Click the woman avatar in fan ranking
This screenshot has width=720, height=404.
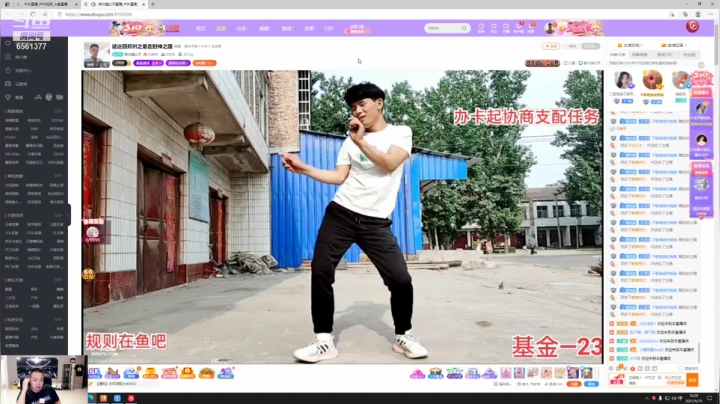pyautogui.click(x=623, y=80)
